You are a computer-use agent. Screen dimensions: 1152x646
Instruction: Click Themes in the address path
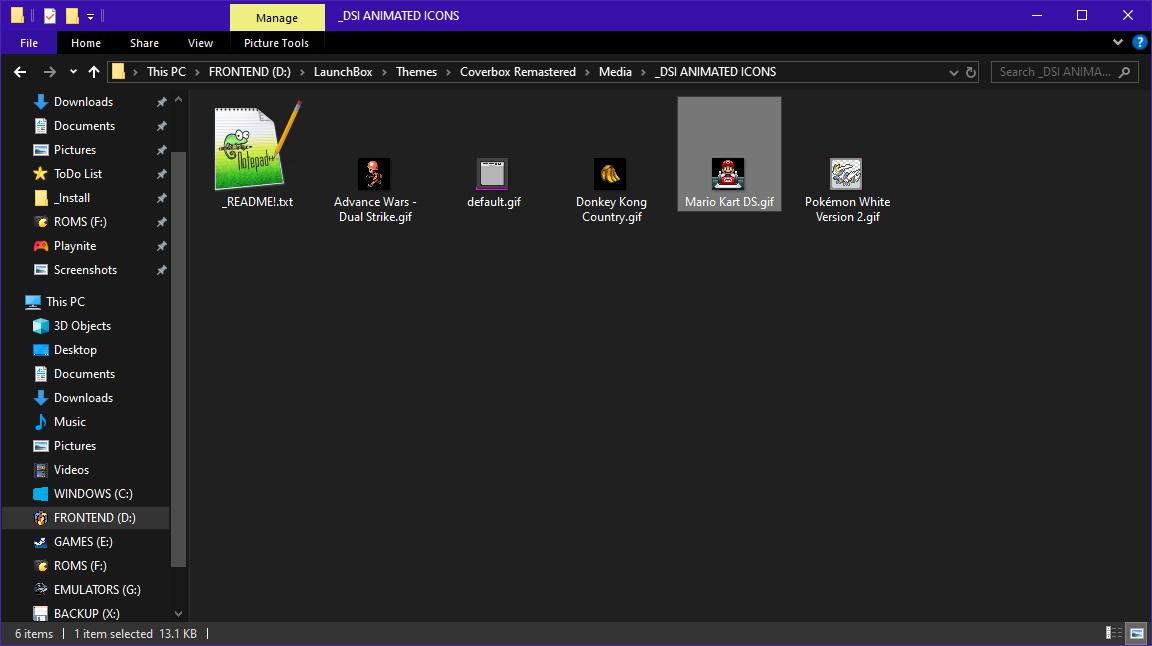point(417,72)
